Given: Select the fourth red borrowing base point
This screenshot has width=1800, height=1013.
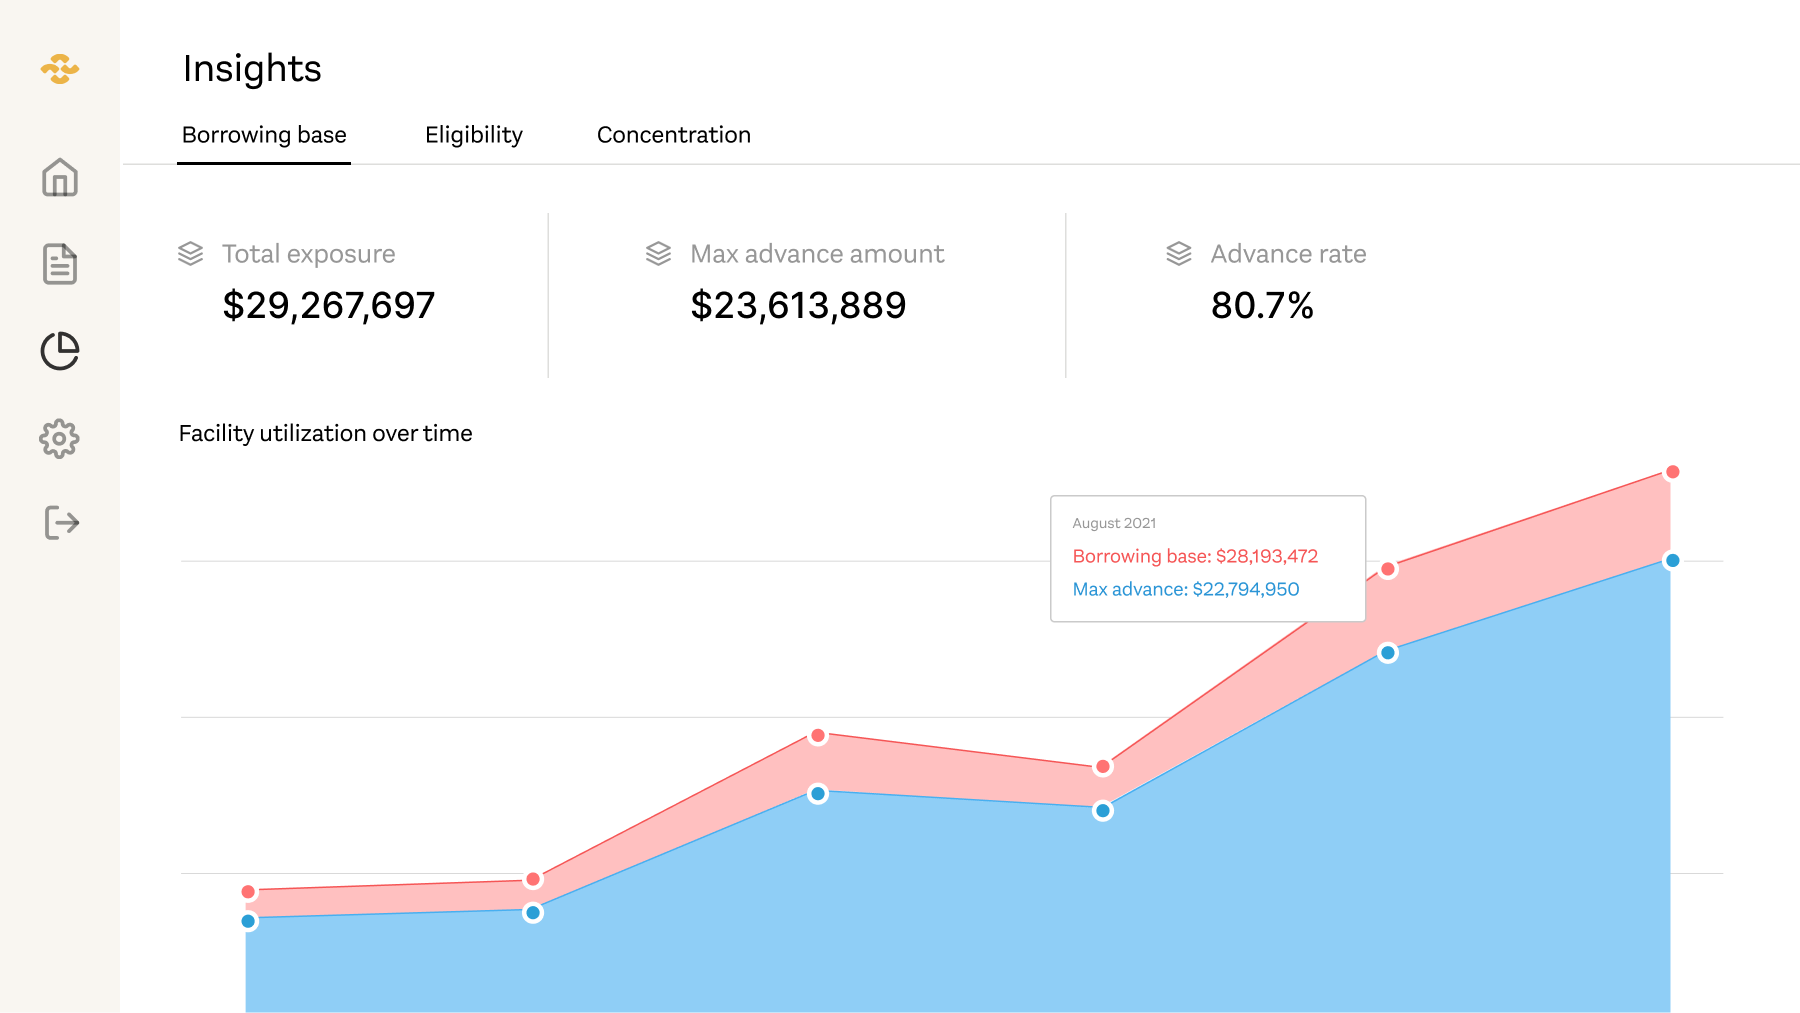Looking at the screenshot, I should (1103, 767).
